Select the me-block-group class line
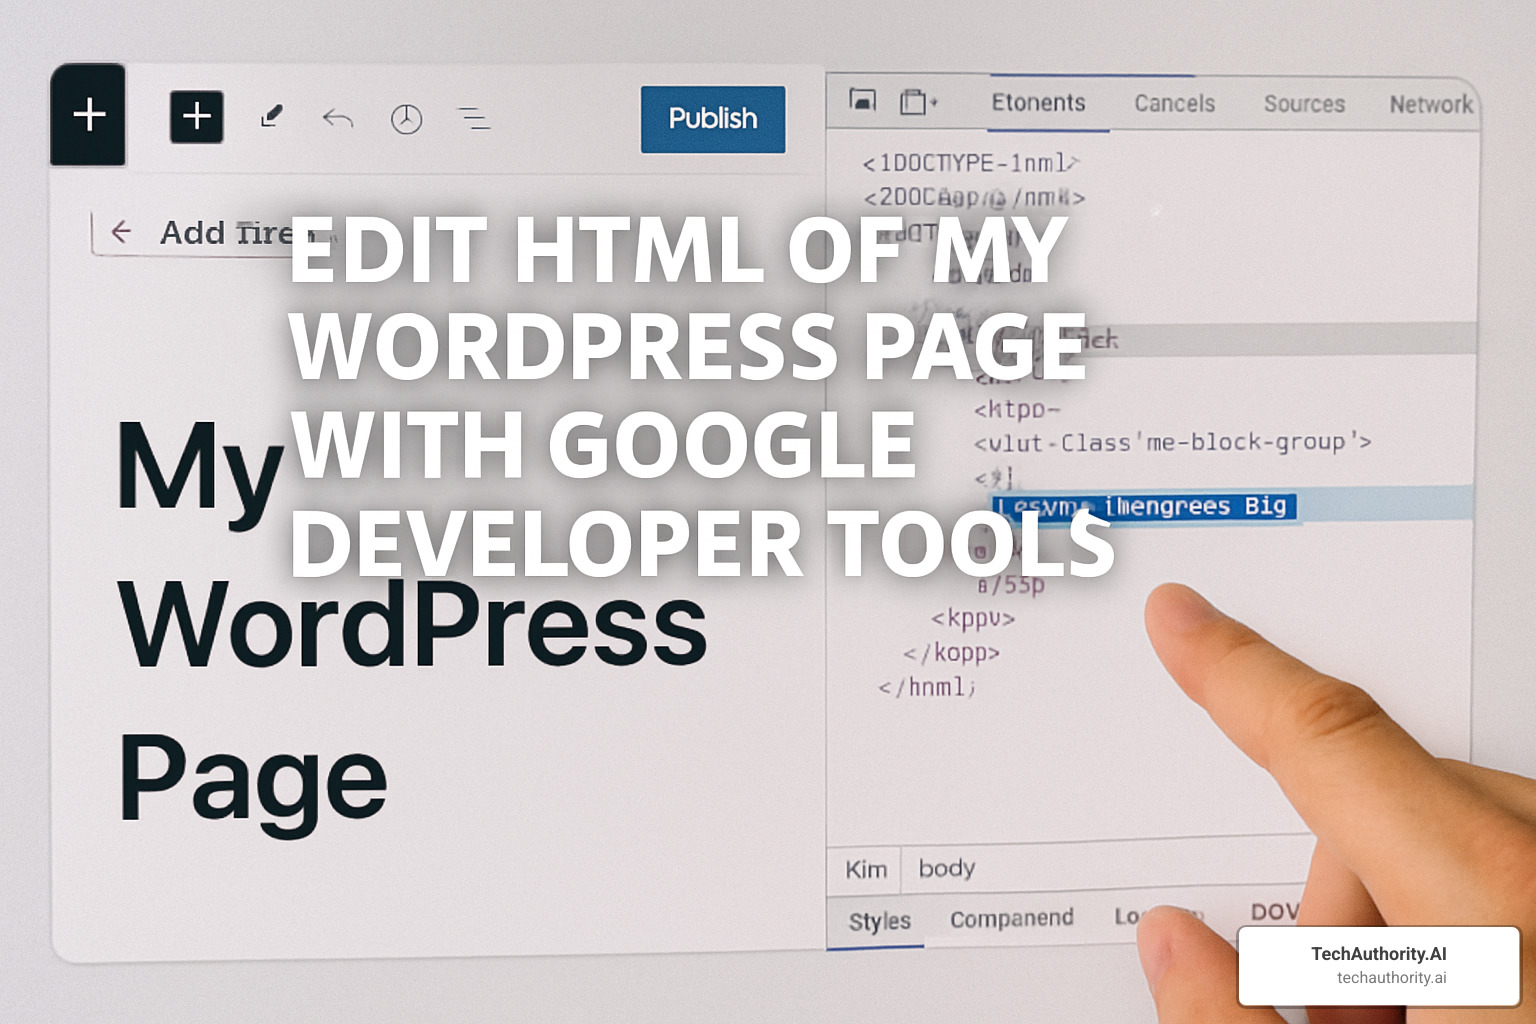1536x1024 pixels. click(x=1172, y=442)
